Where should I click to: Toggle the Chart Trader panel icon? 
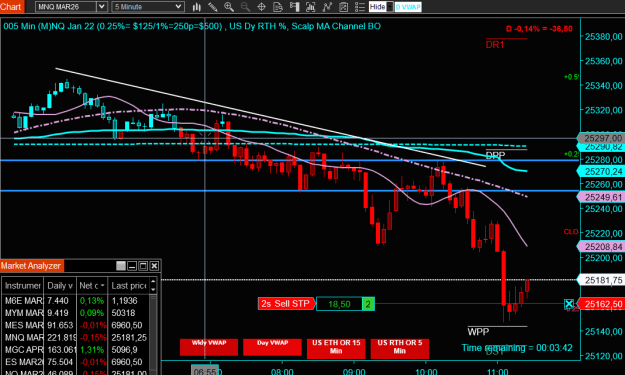pyautogui.click(x=294, y=7)
